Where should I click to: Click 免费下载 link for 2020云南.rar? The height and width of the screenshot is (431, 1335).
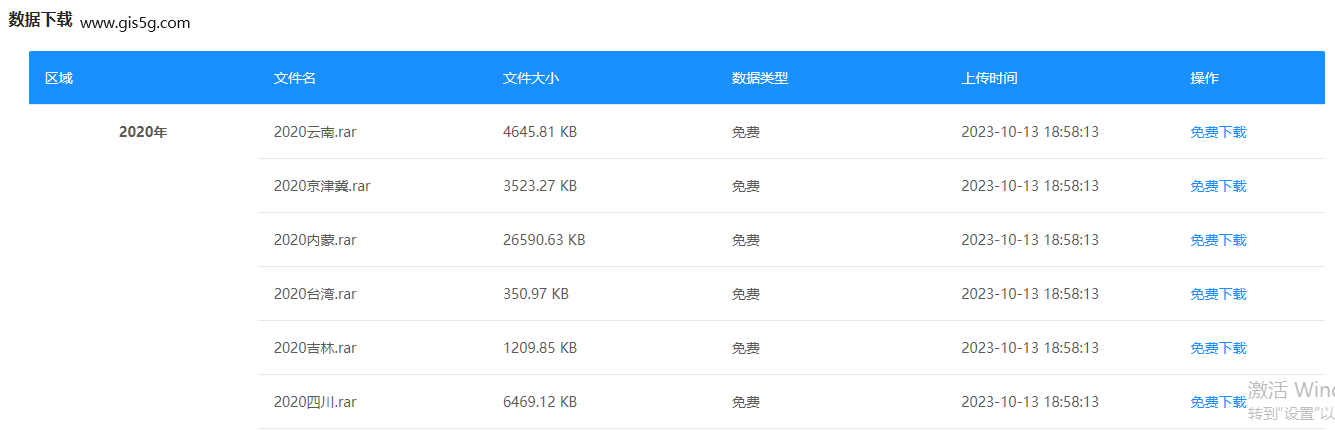(1218, 132)
